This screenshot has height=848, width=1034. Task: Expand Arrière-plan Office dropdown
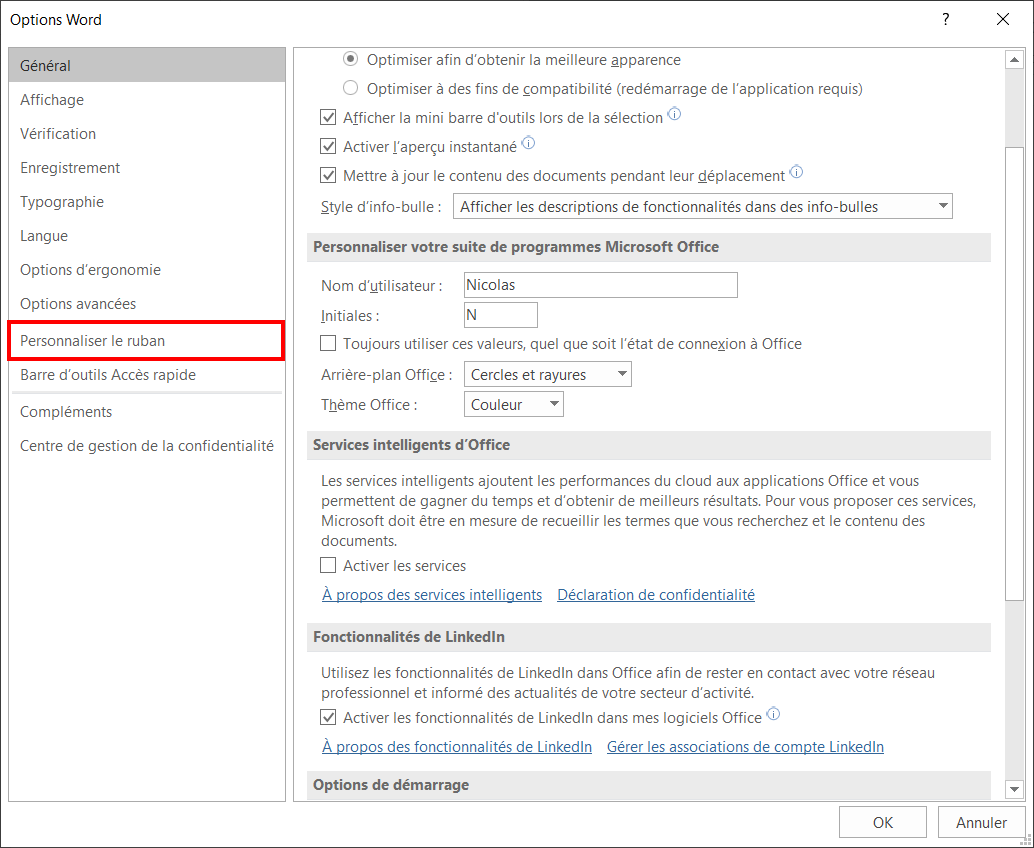(547, 374)
